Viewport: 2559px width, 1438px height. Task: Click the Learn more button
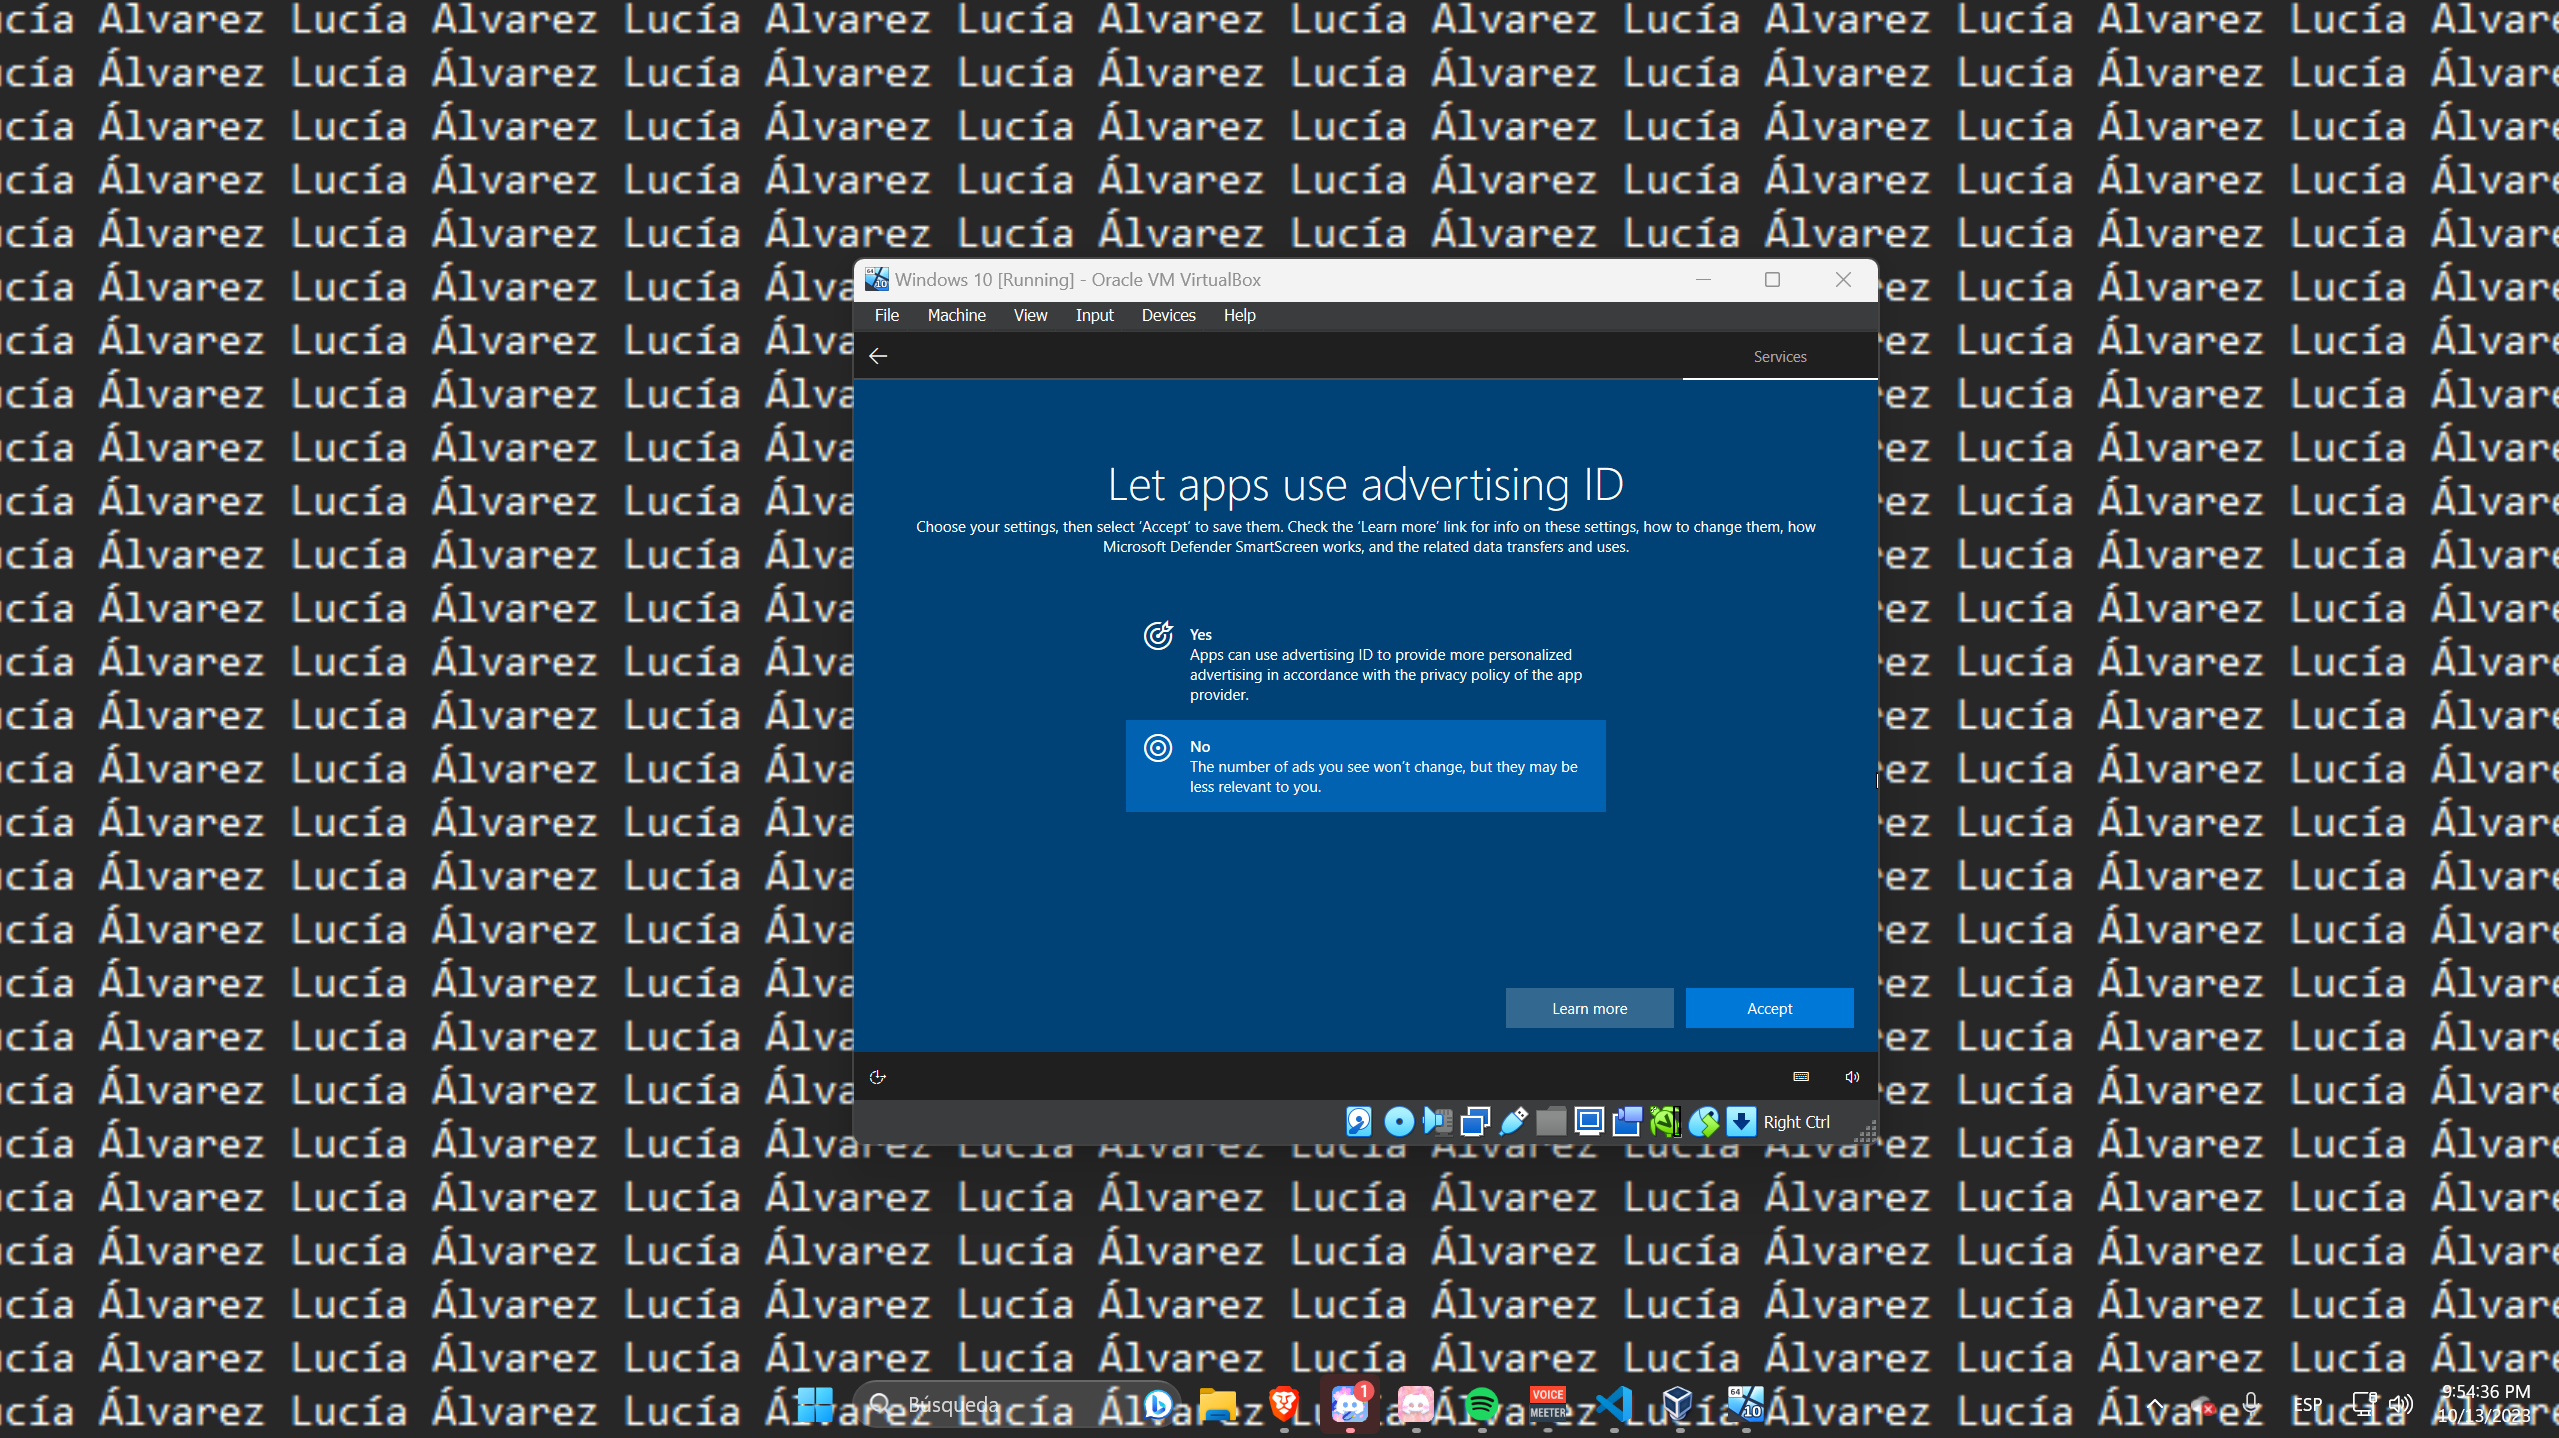(x=1589, y=1008)
